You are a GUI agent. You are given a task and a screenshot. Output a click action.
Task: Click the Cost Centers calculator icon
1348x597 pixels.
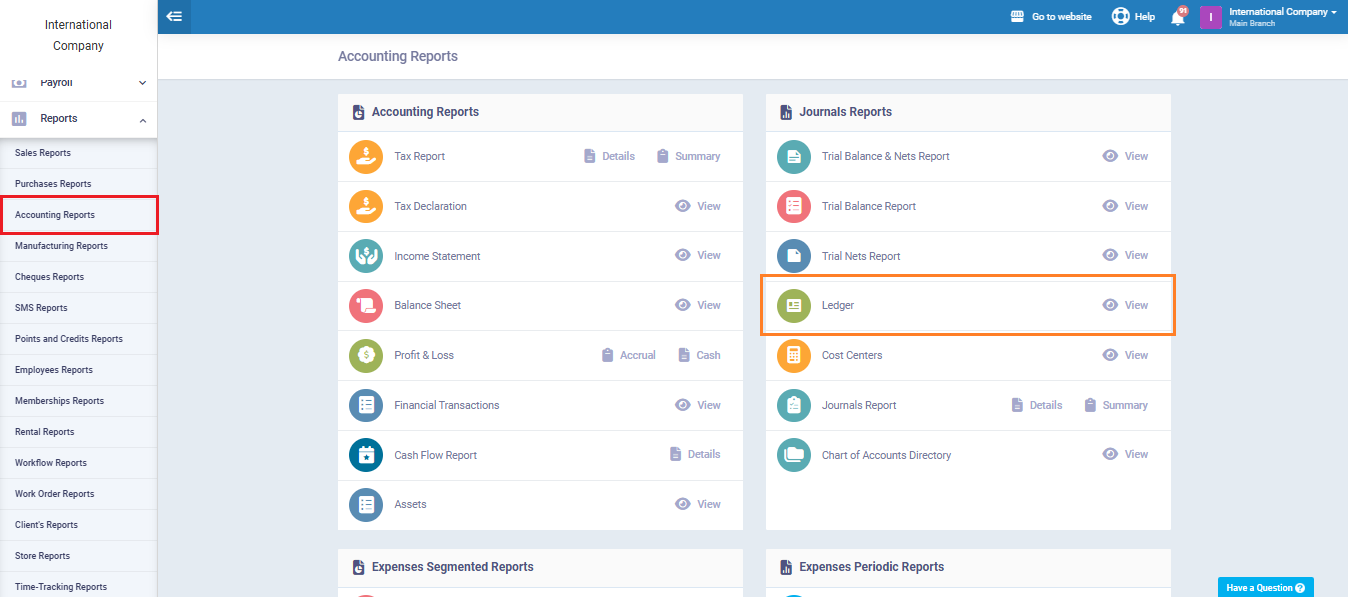click(x=794, y=356)
